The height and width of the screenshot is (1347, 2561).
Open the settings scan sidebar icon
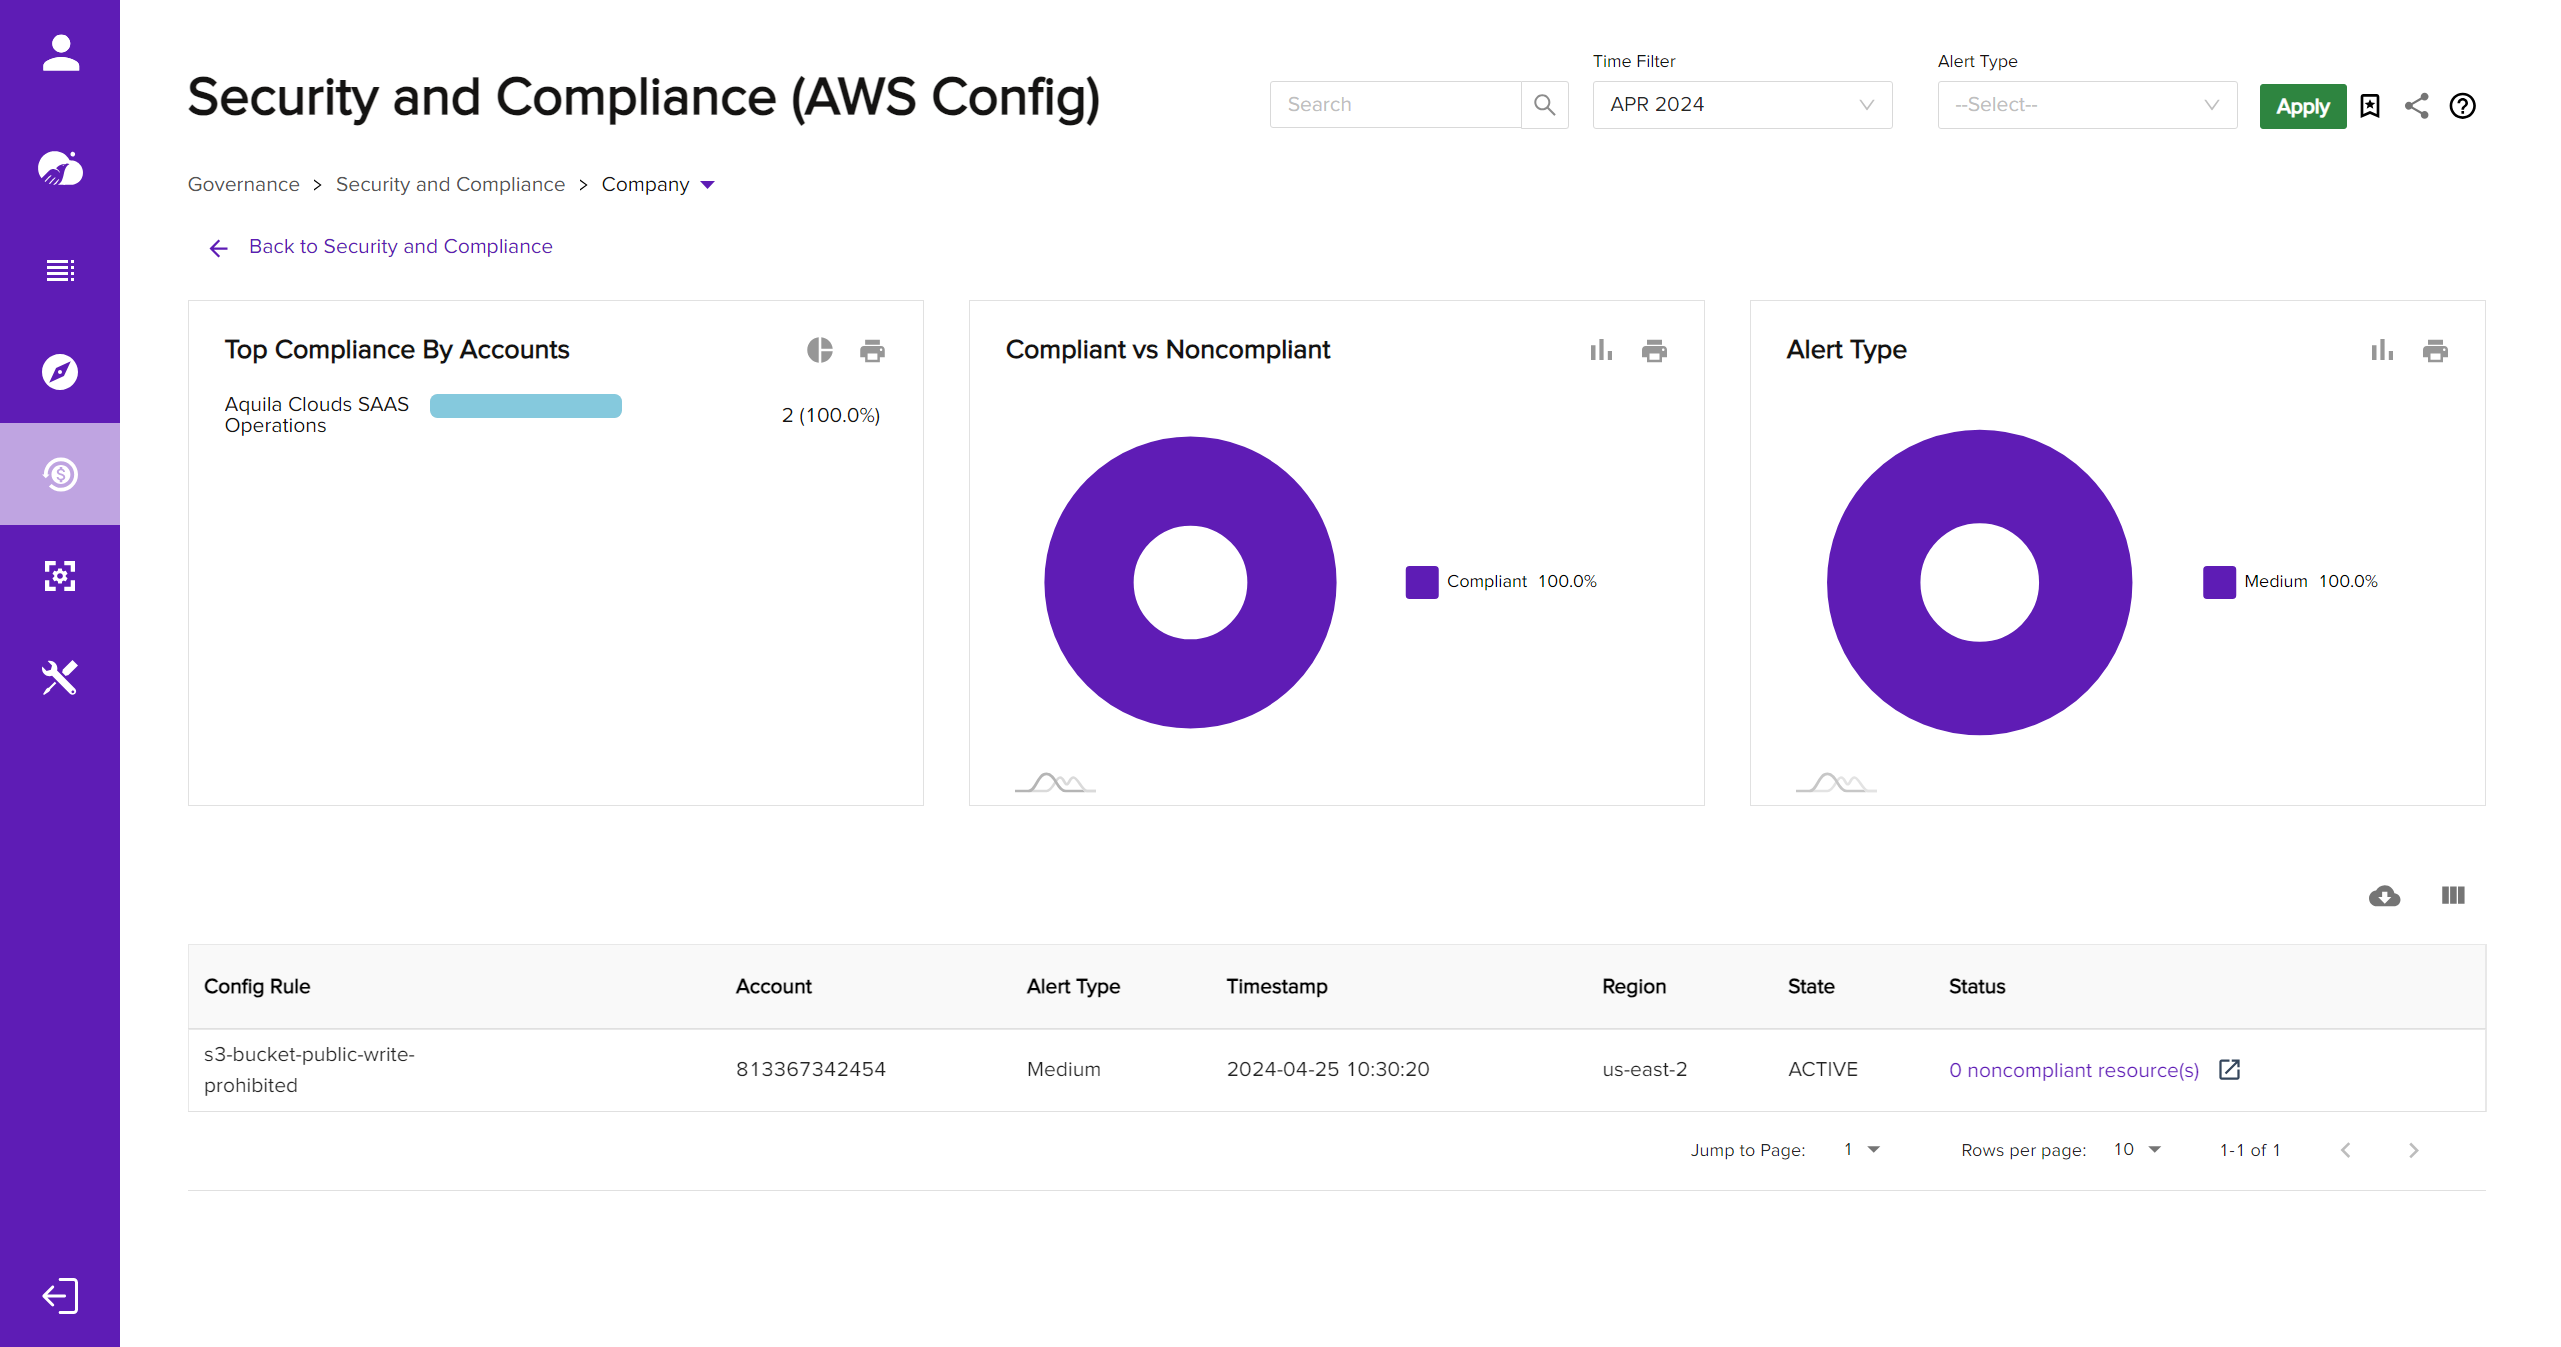pyautogui.click(x=60, y=576)
